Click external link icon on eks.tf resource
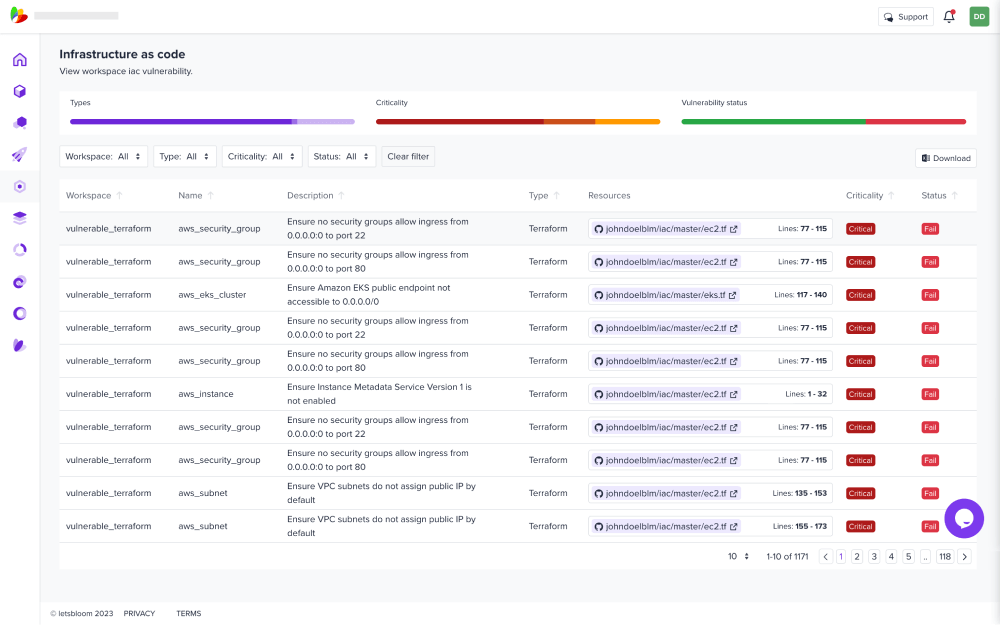The width and height of the screenshot is (1000, 625). pyautogui.click(x=732, y=295)
